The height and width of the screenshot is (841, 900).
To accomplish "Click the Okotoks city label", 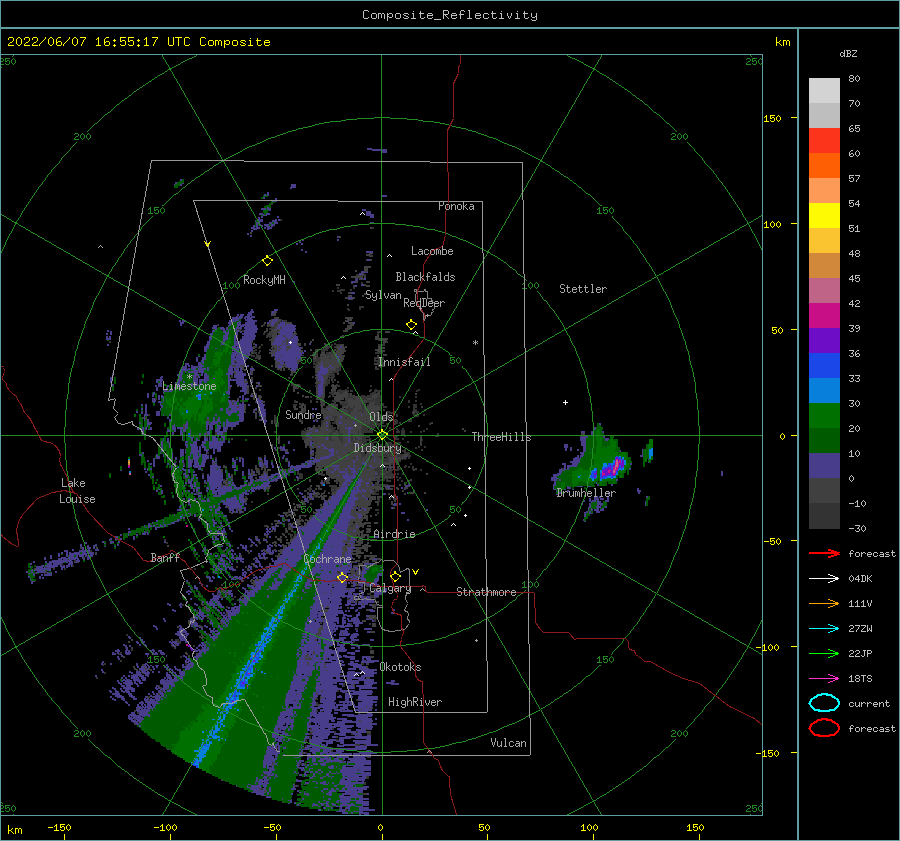I will [400, 667].
